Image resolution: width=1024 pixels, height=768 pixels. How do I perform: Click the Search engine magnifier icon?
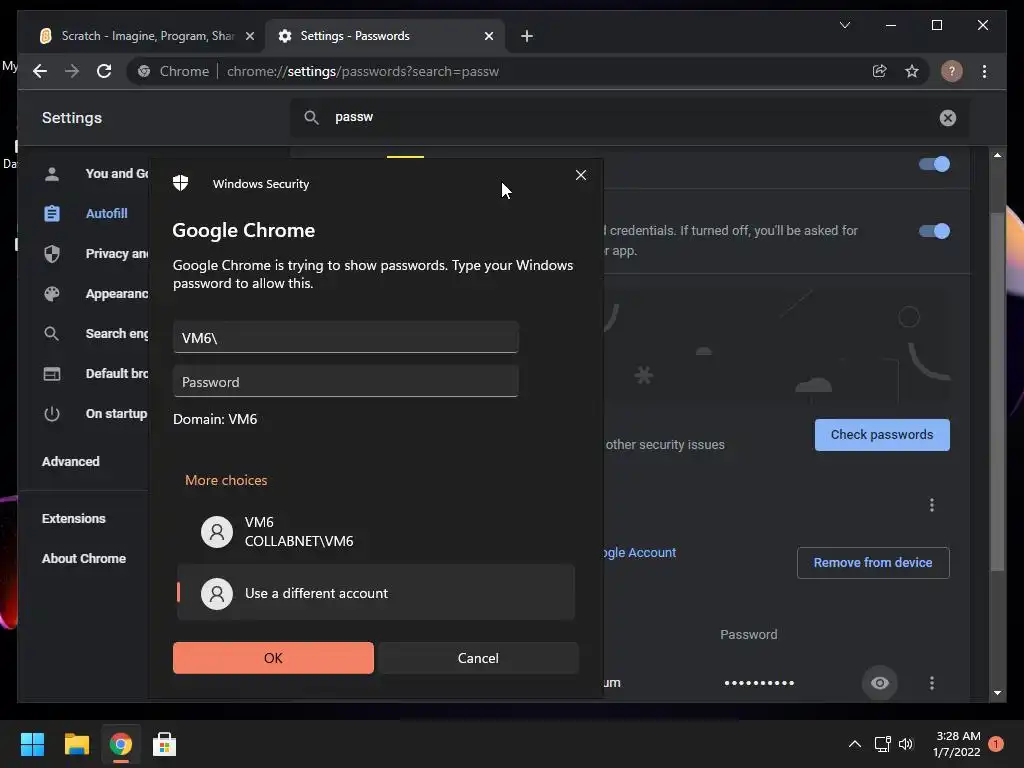click(x=52, y=334)
